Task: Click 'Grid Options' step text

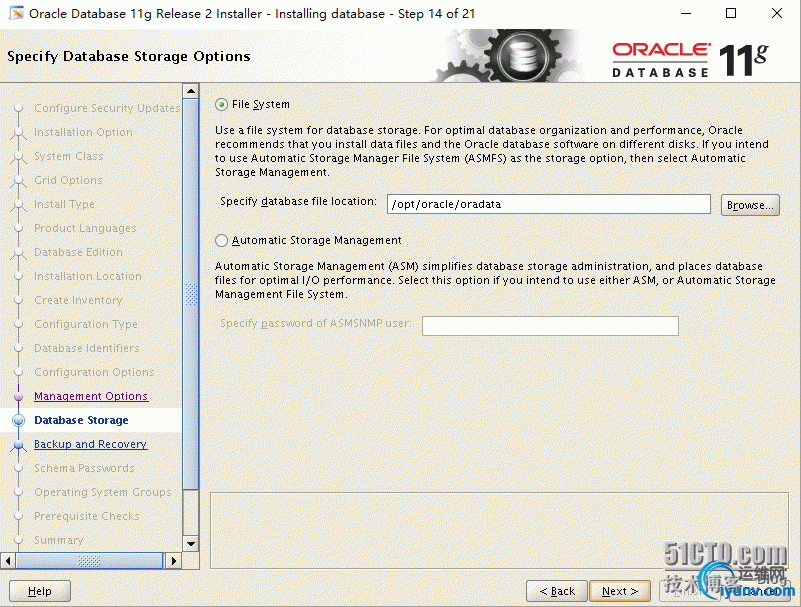Action: [68, 180]
